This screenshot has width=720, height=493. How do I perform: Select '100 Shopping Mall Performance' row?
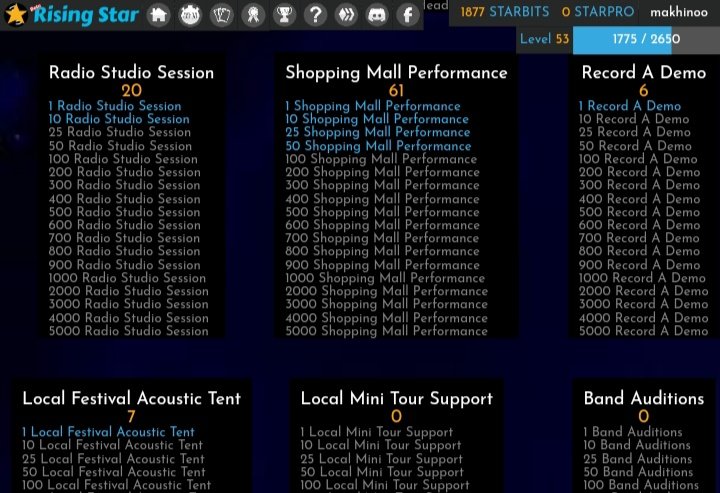[381, 159]
